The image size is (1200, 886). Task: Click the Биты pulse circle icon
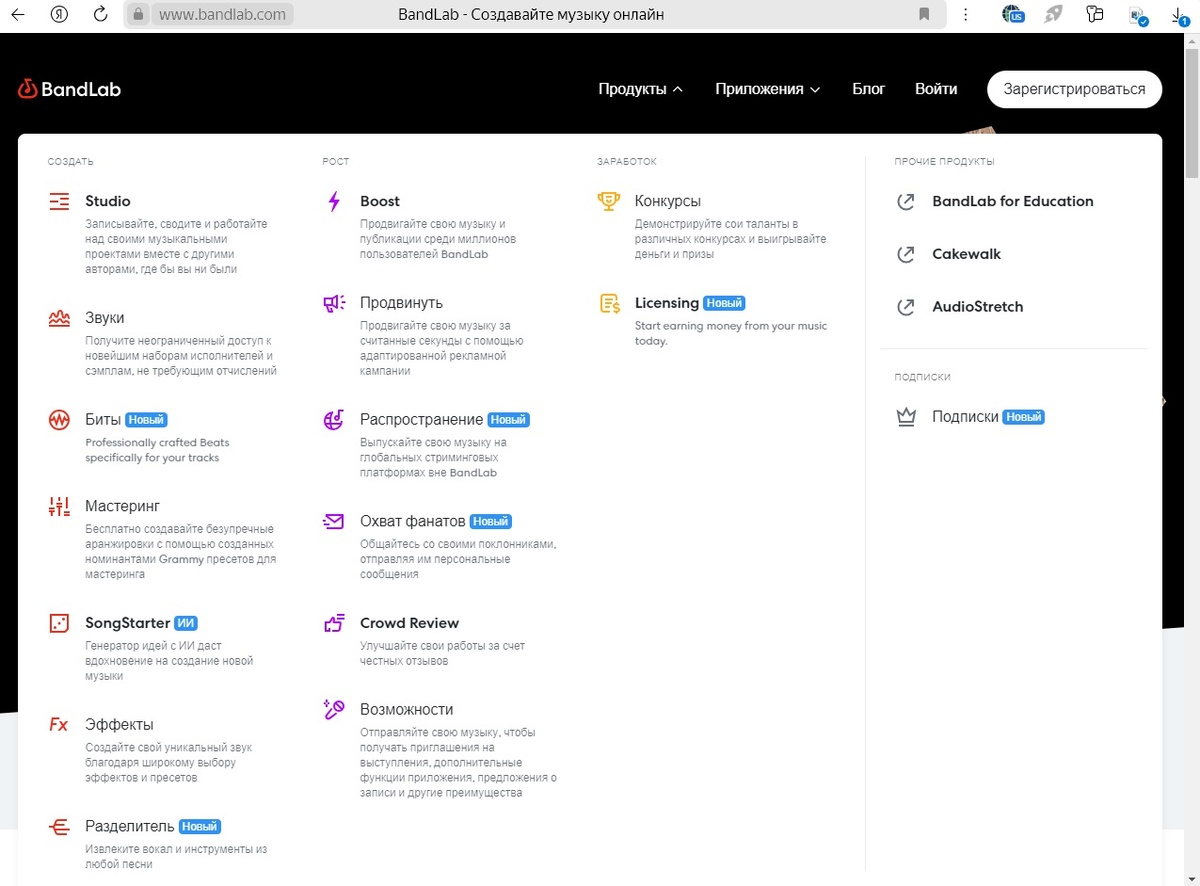coord(59,420)
